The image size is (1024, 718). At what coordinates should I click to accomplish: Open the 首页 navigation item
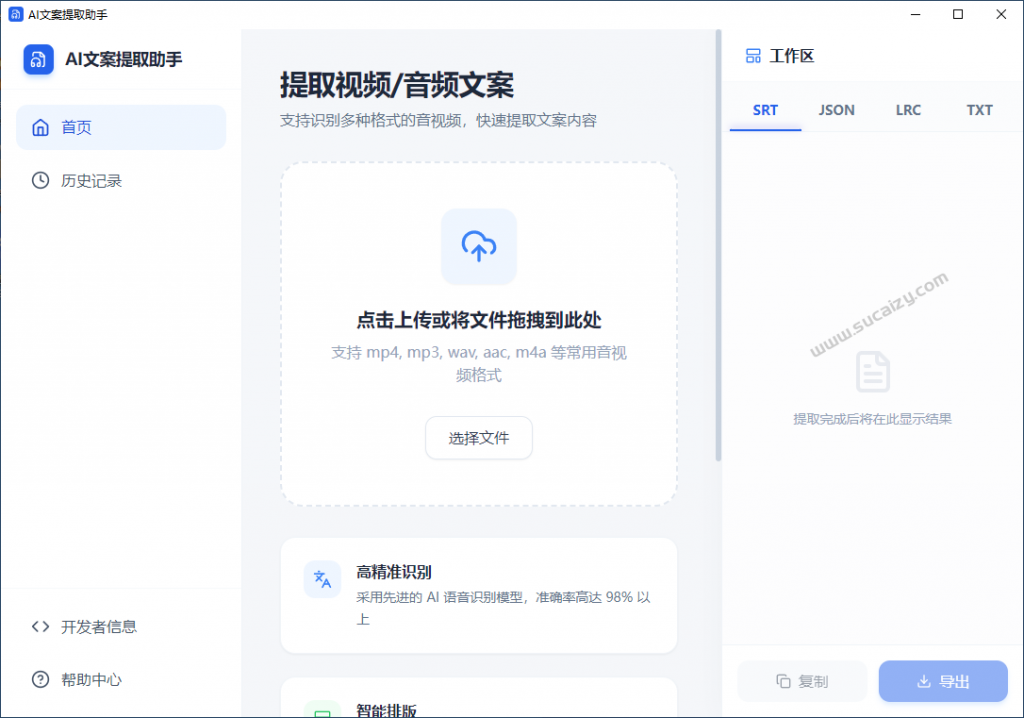coord(121,127)
